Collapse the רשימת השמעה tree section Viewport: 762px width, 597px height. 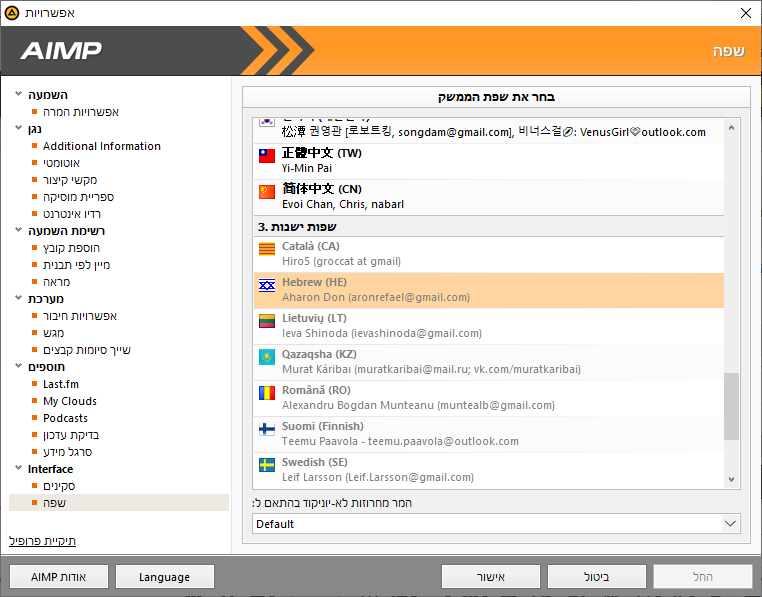pyautogui.click(x=18, y=229)
